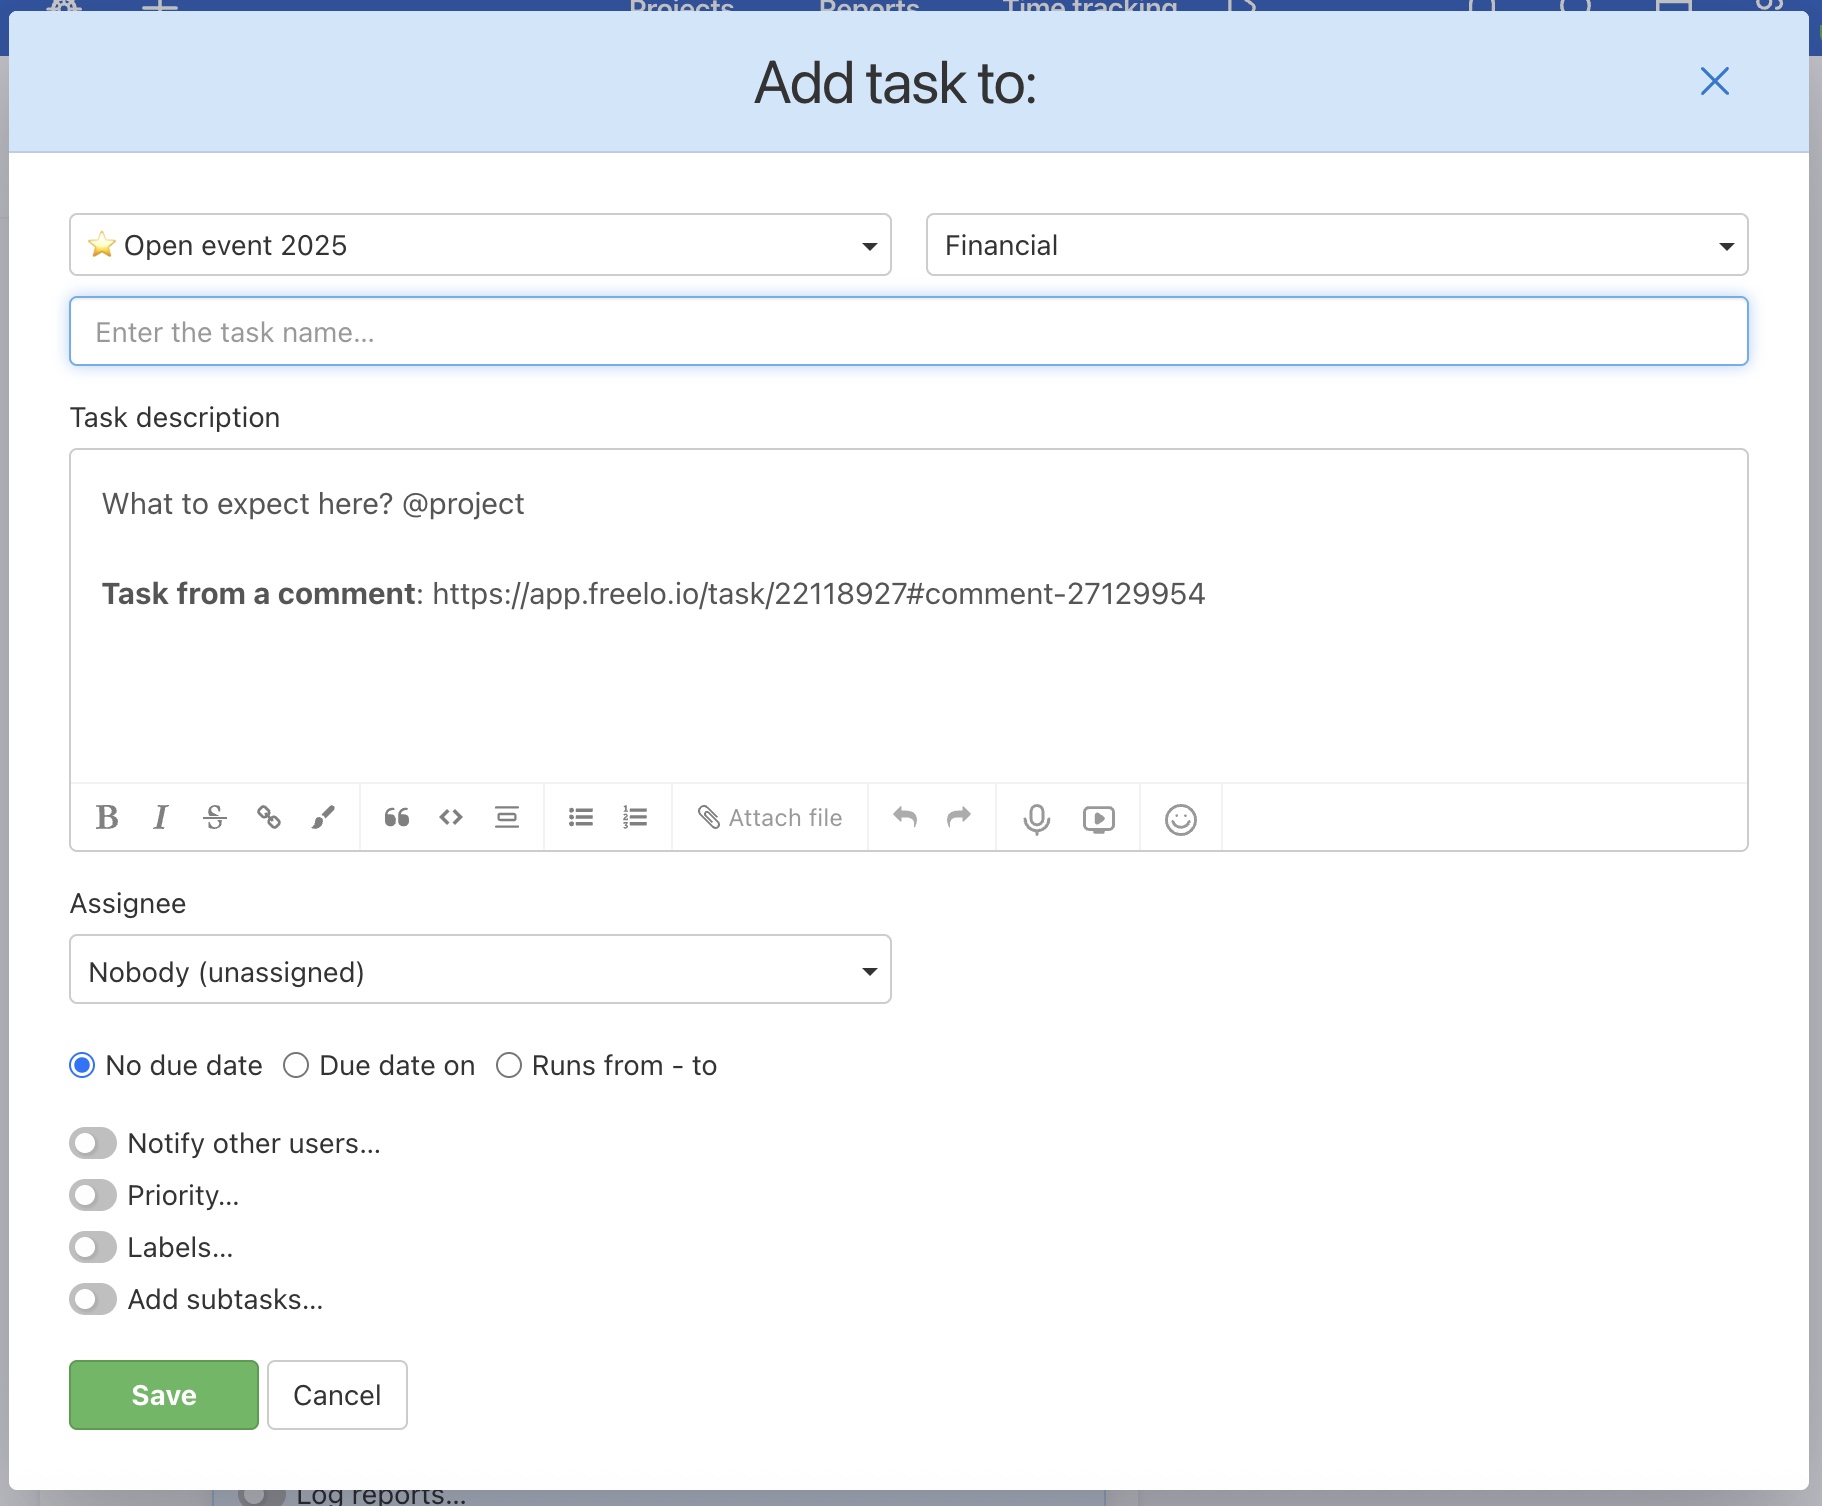Insert a block quote
This screenshot has height=1506, width=1822.
point(397,818)
